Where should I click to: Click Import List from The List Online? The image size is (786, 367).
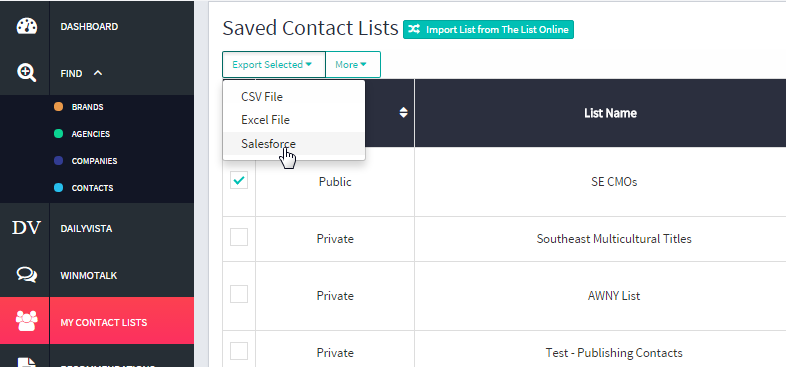click(488, 30)
